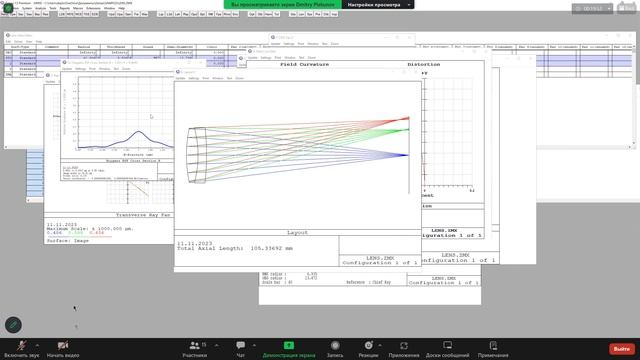This screenshot has height=360, width=640.
Task: Click LDE toolbar button
Action: pos(62,14)
